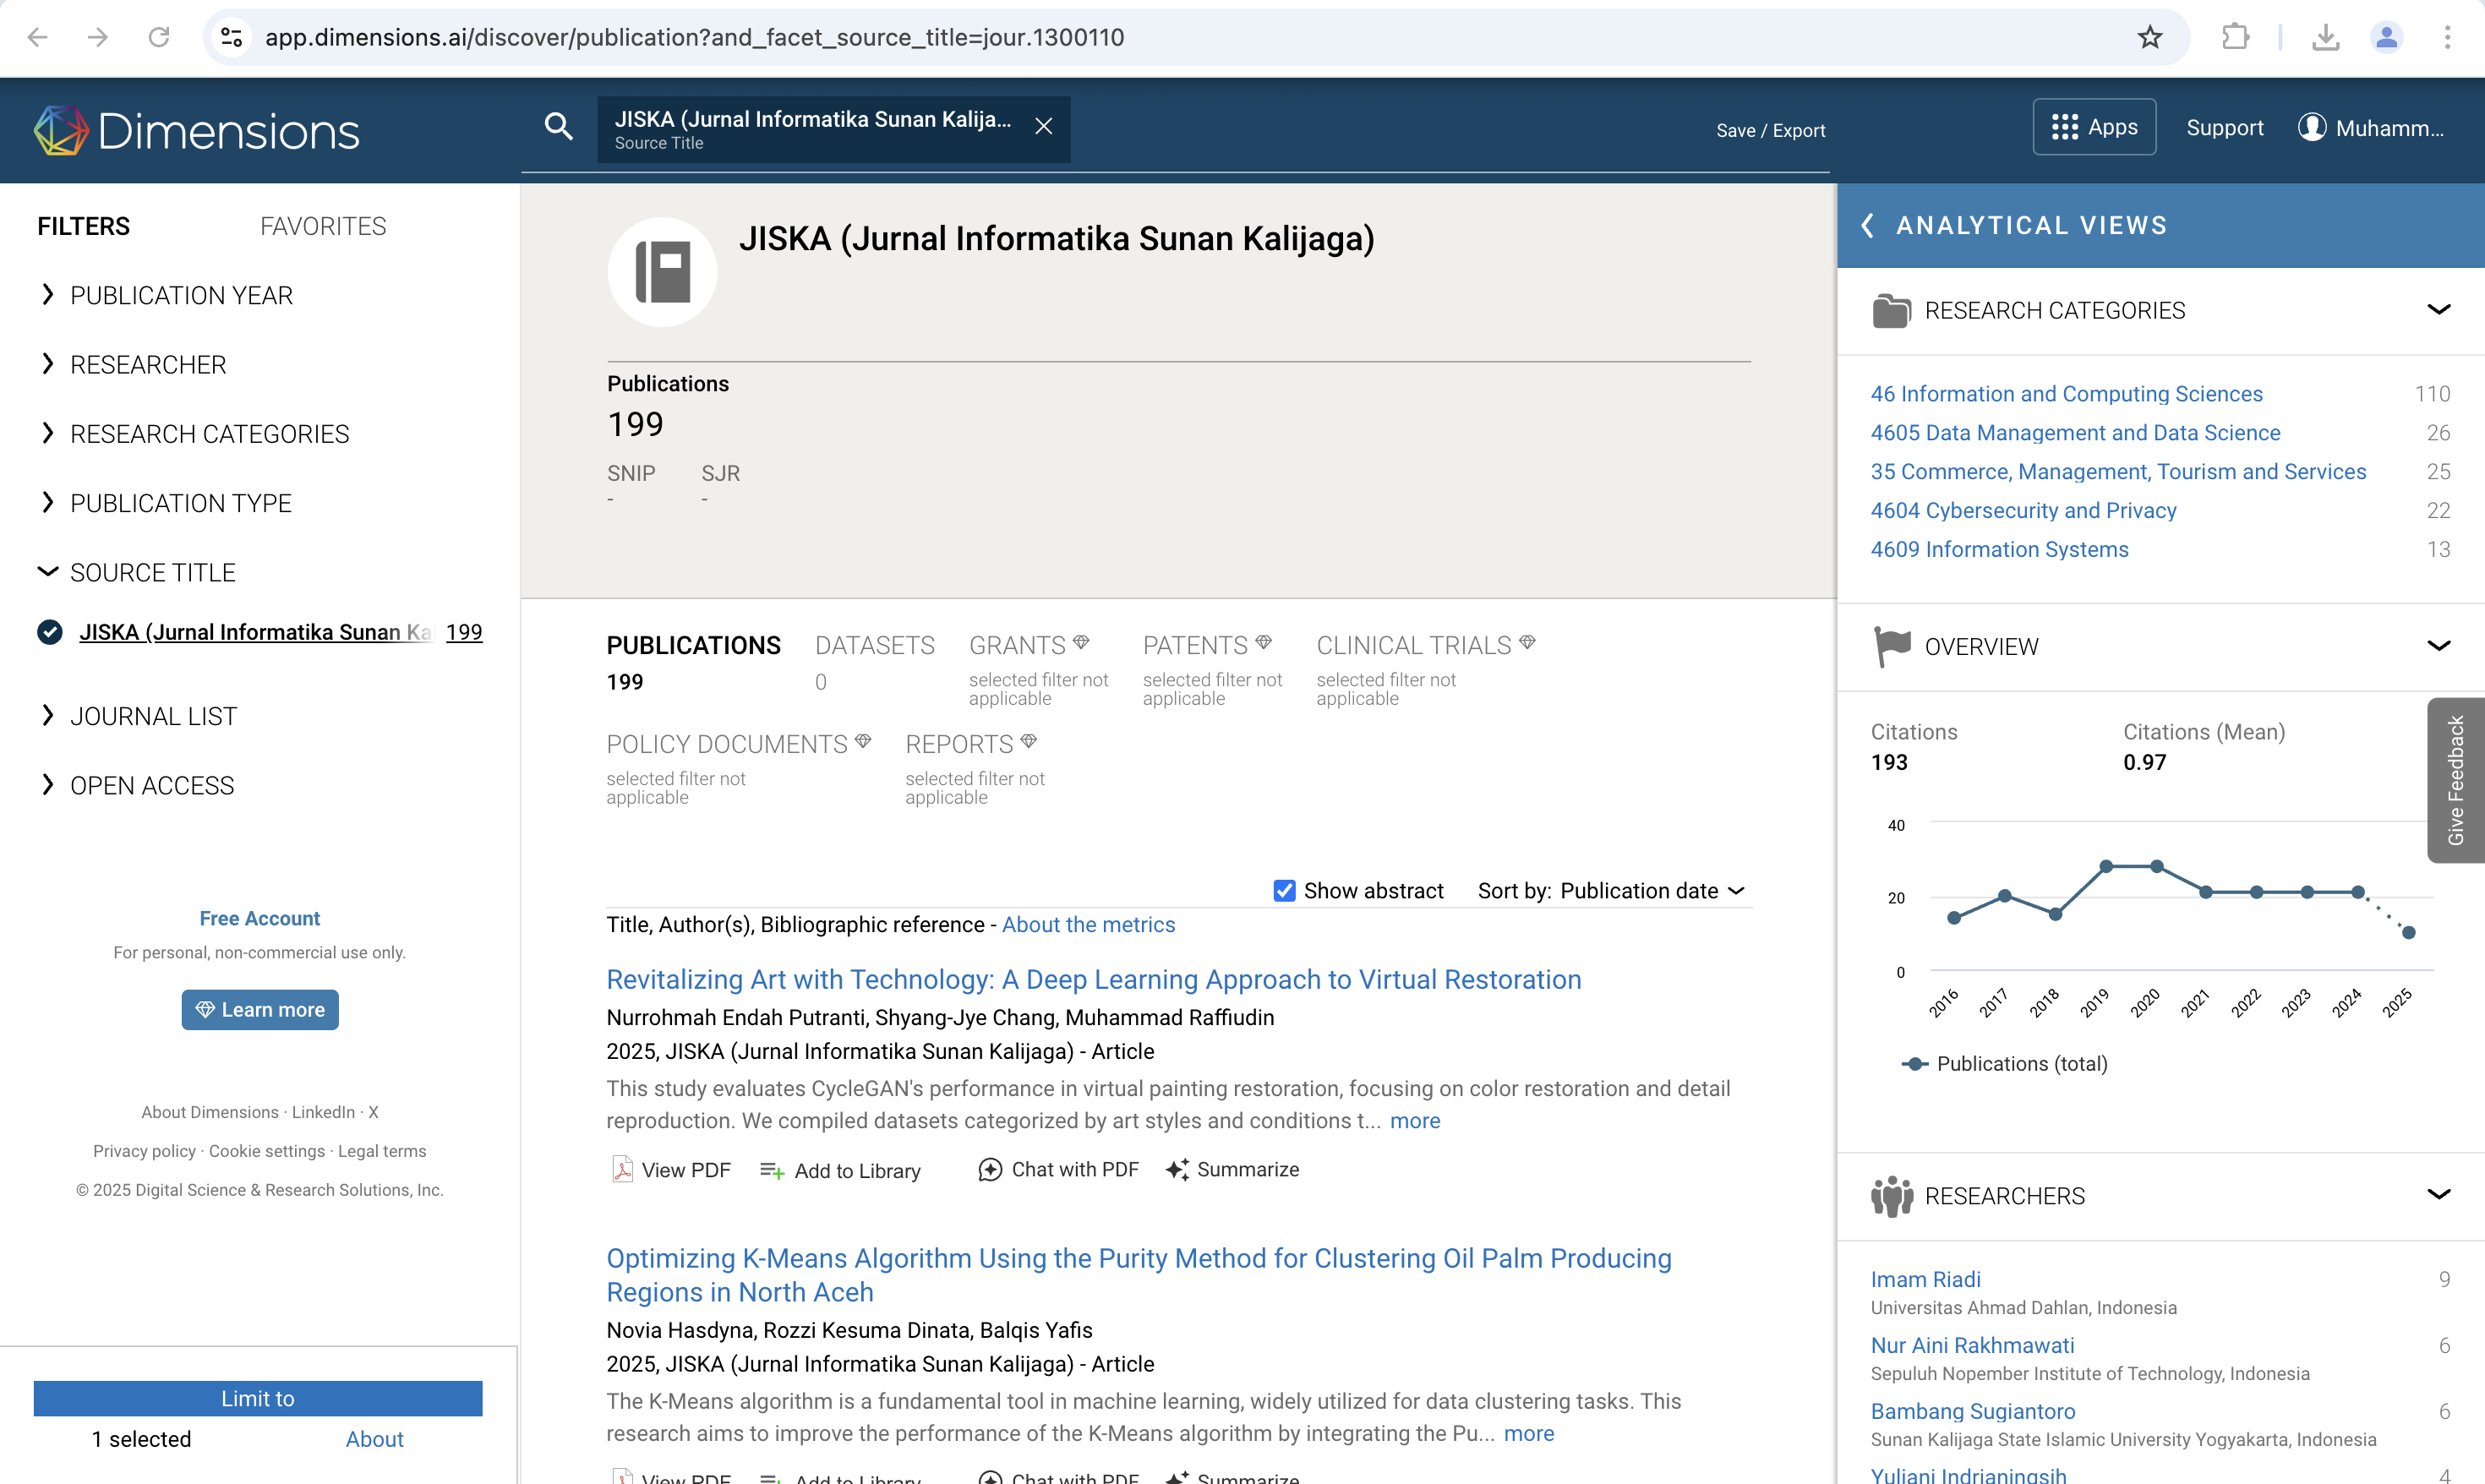
Task: Click the View PDF icon for Revitalizing Art
Action: click(x=622, y=1170)
